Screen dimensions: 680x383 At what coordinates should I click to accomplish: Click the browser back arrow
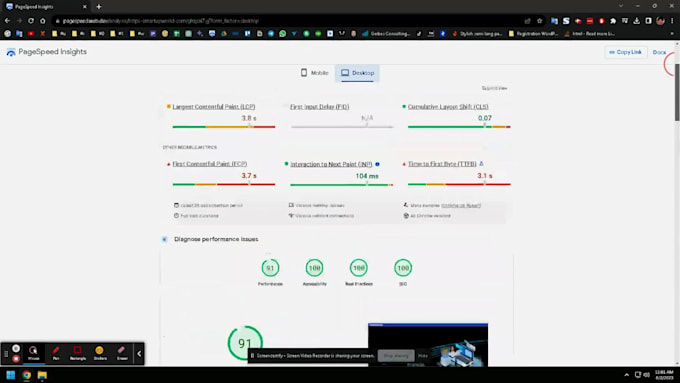(7, 21)
